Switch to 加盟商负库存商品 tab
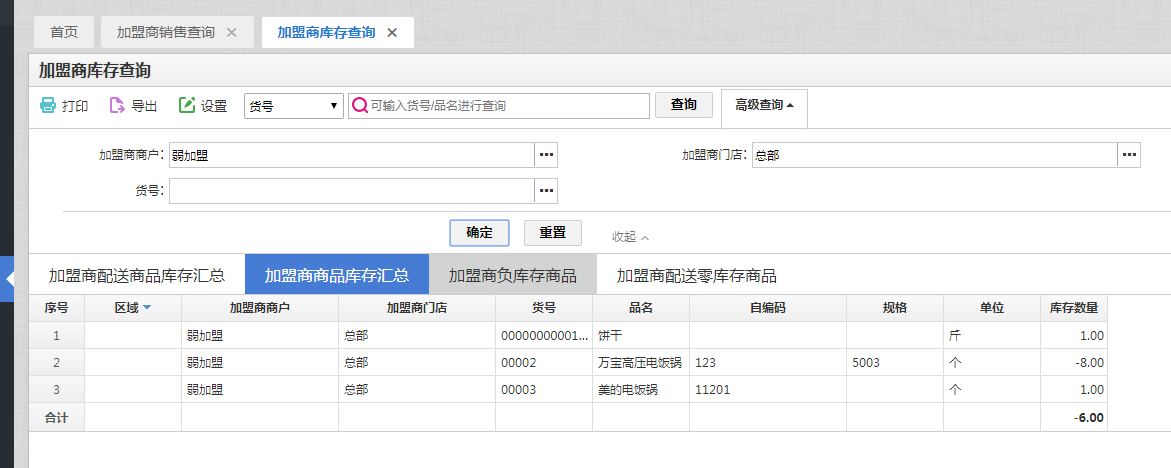The height and width of the screenshot is (468, 1171). point(512,275)
